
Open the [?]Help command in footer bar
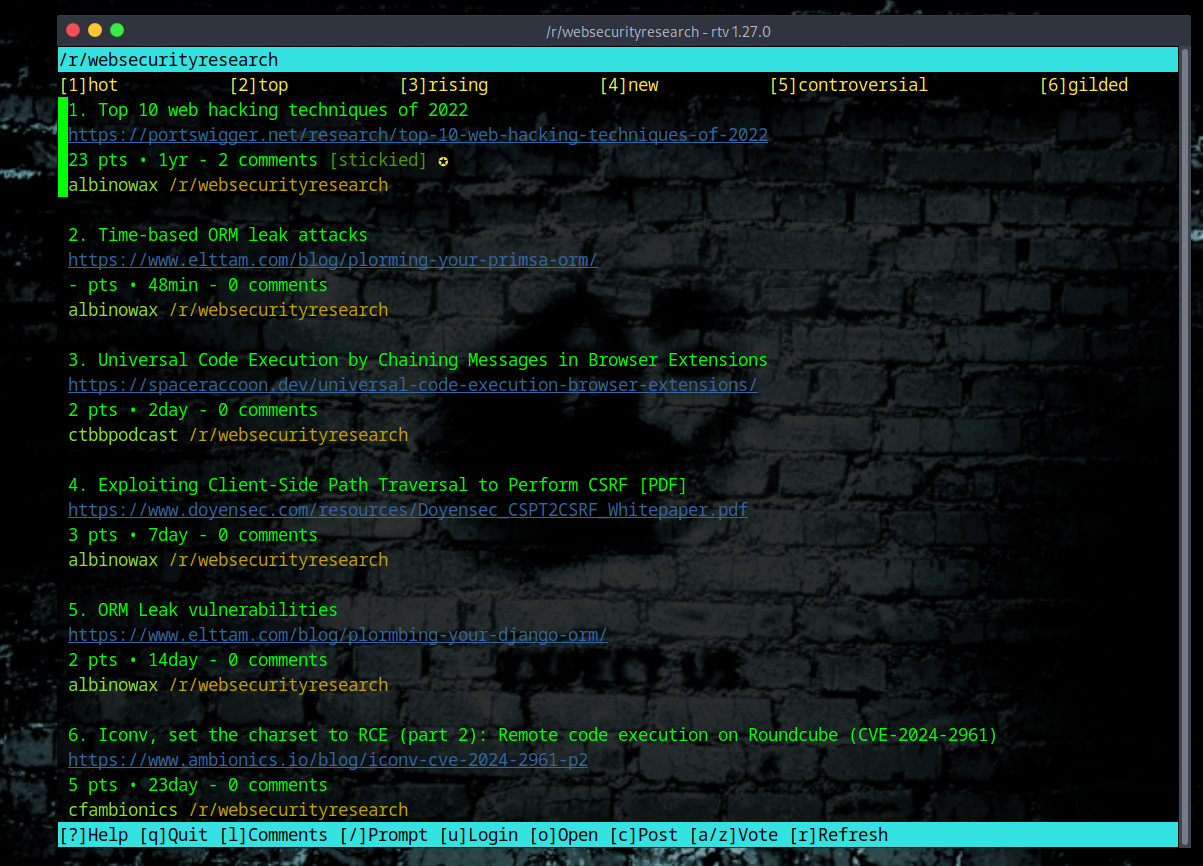pos(95,834)
